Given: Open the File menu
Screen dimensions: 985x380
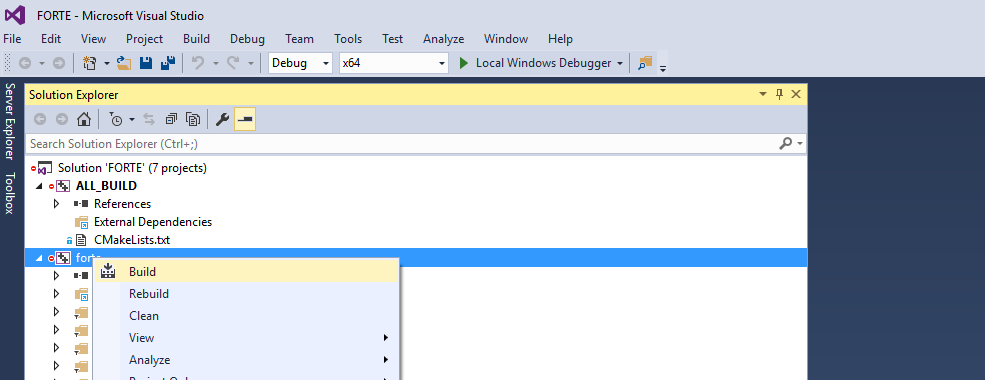Looking at the screenshot, I should pos(13,39).
